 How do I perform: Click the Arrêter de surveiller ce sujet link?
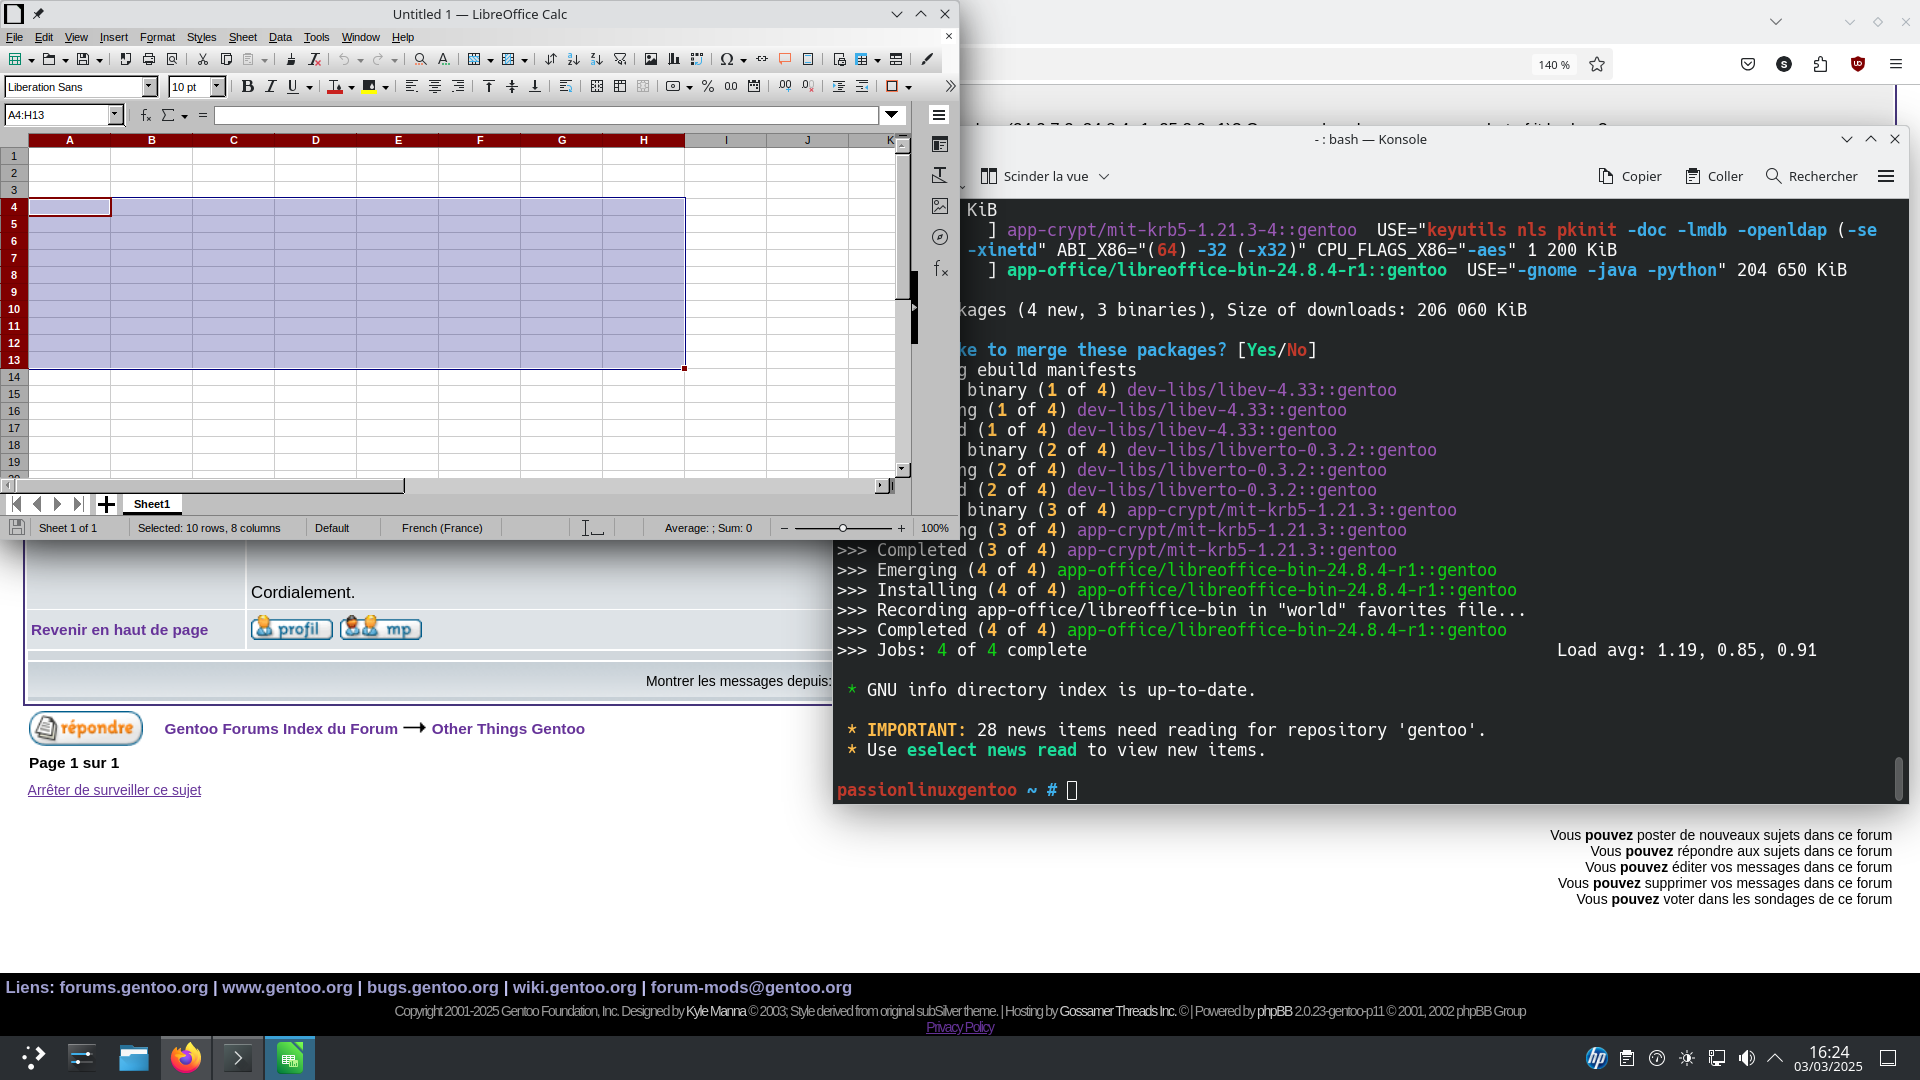pyautogui.click(x=114, y=790)
